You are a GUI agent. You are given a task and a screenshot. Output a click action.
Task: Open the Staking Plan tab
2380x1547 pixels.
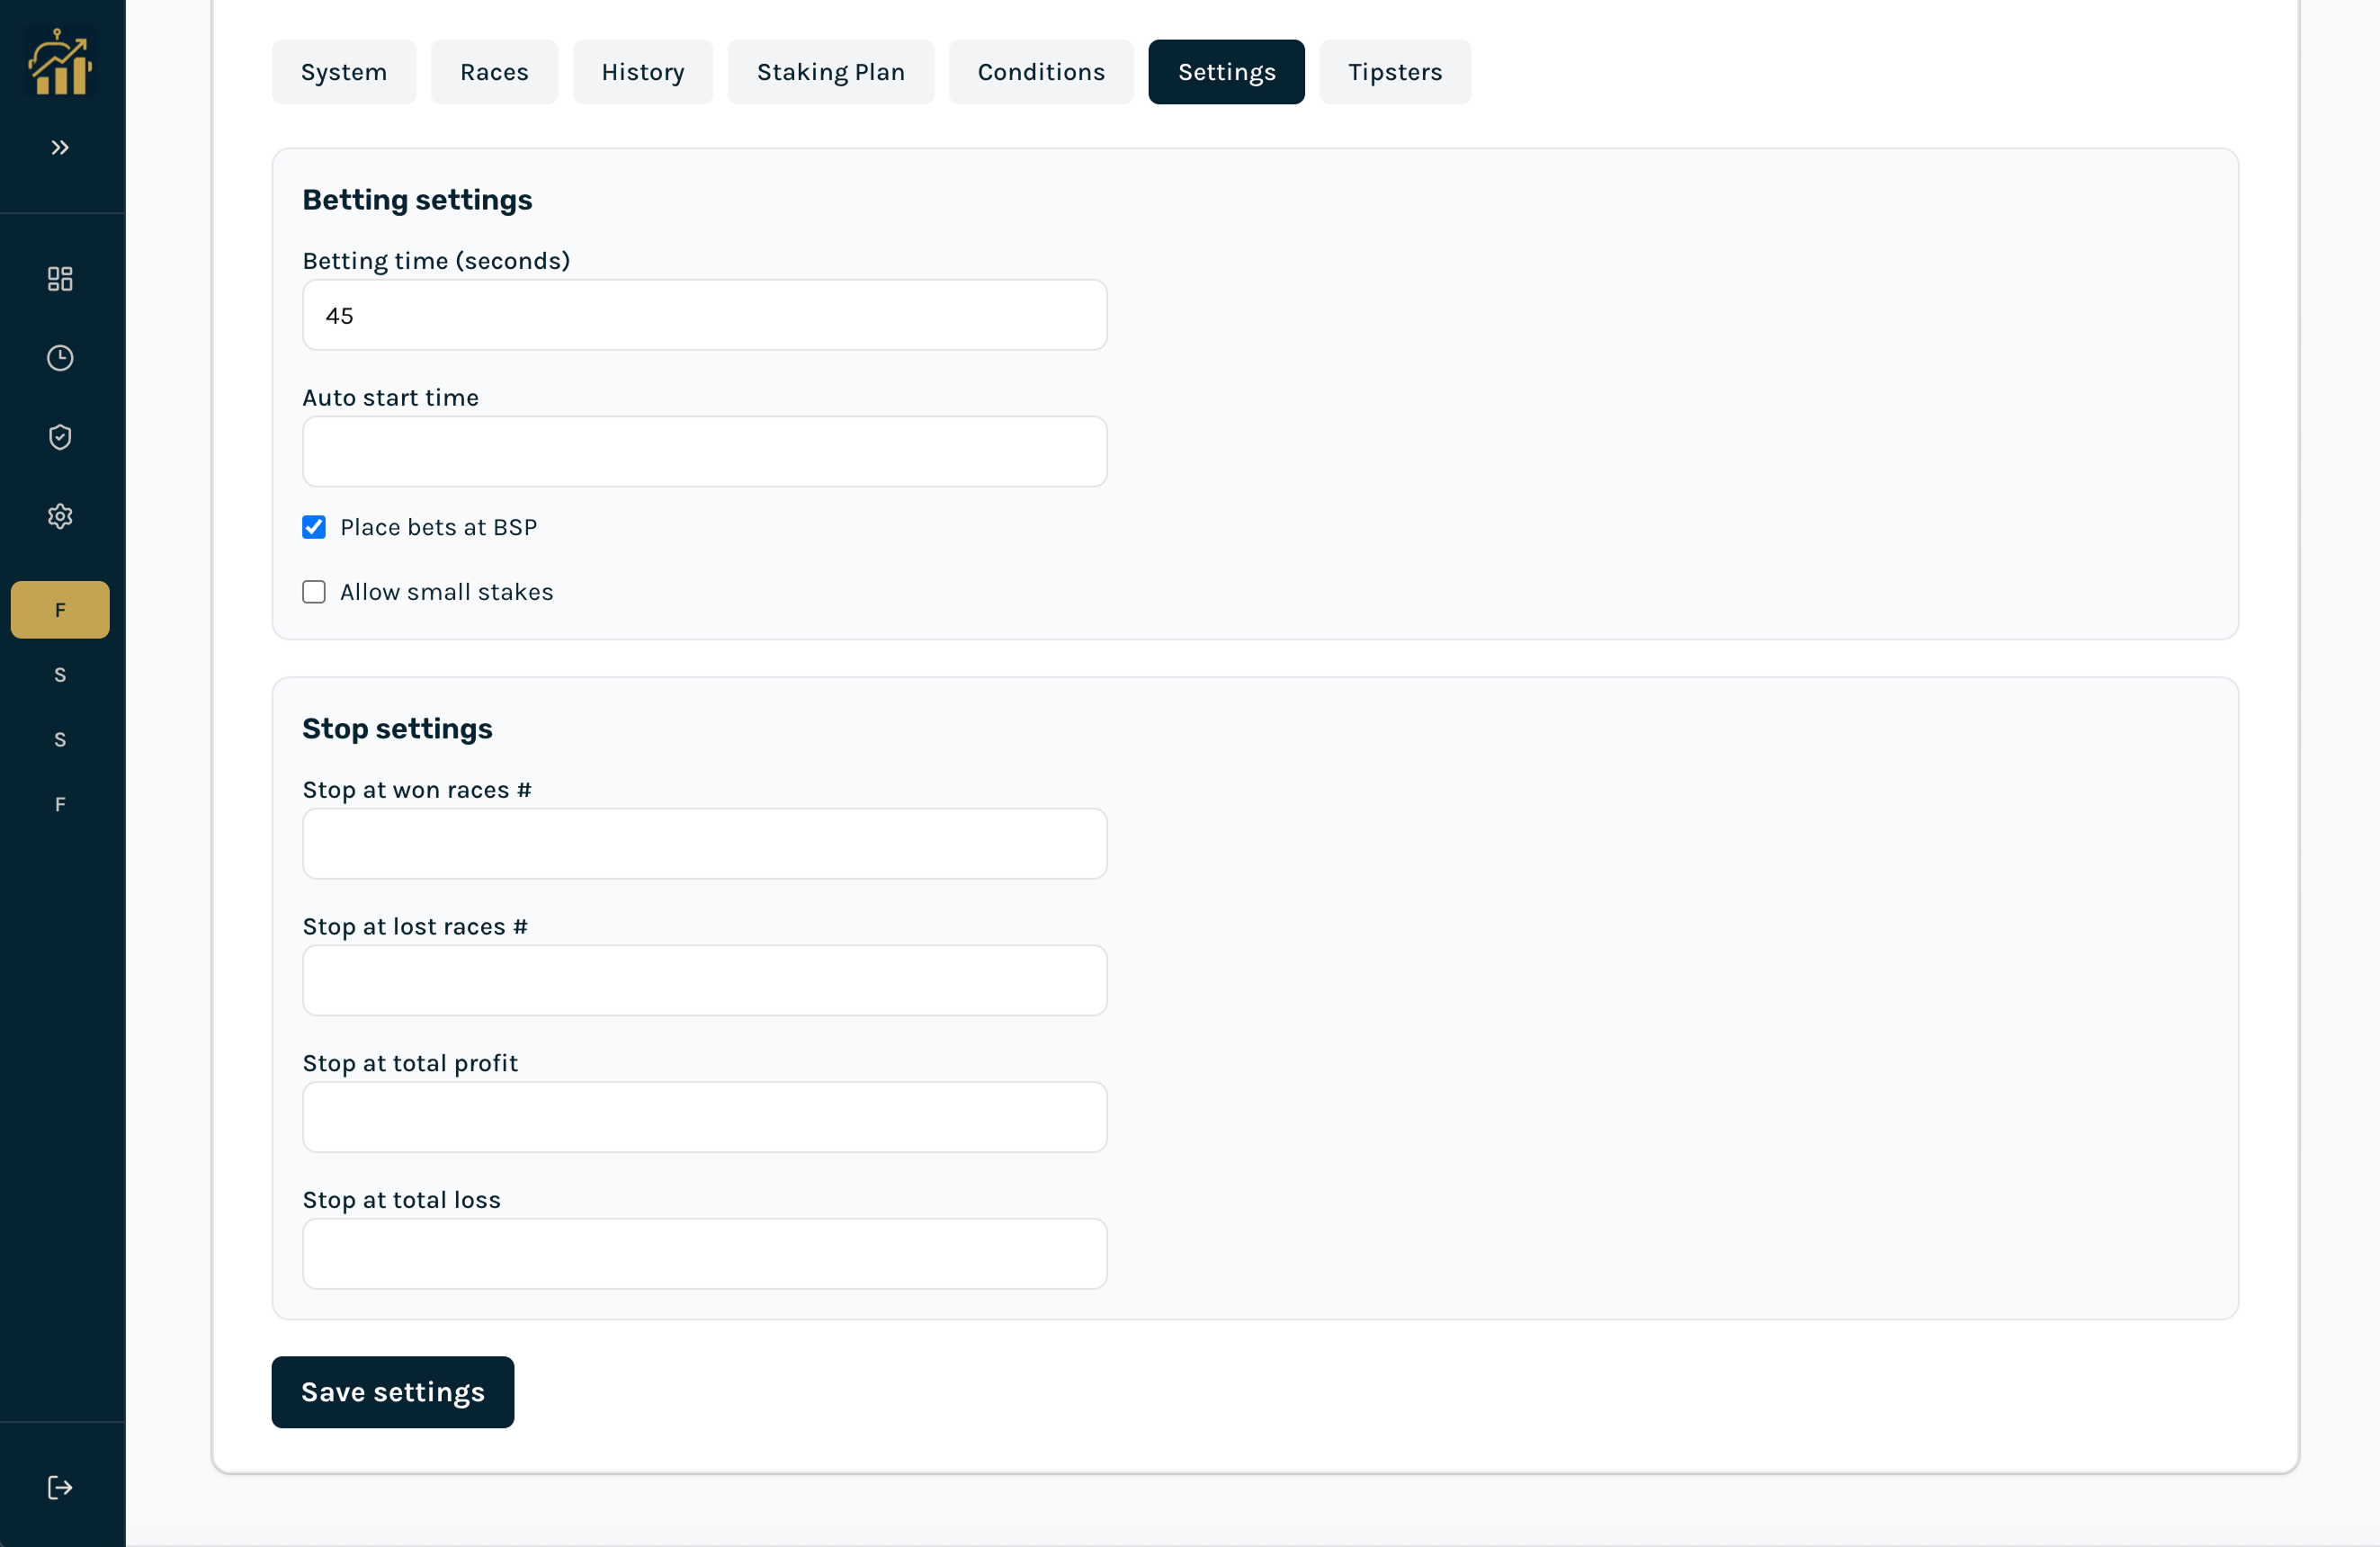(x=831, y=72)
